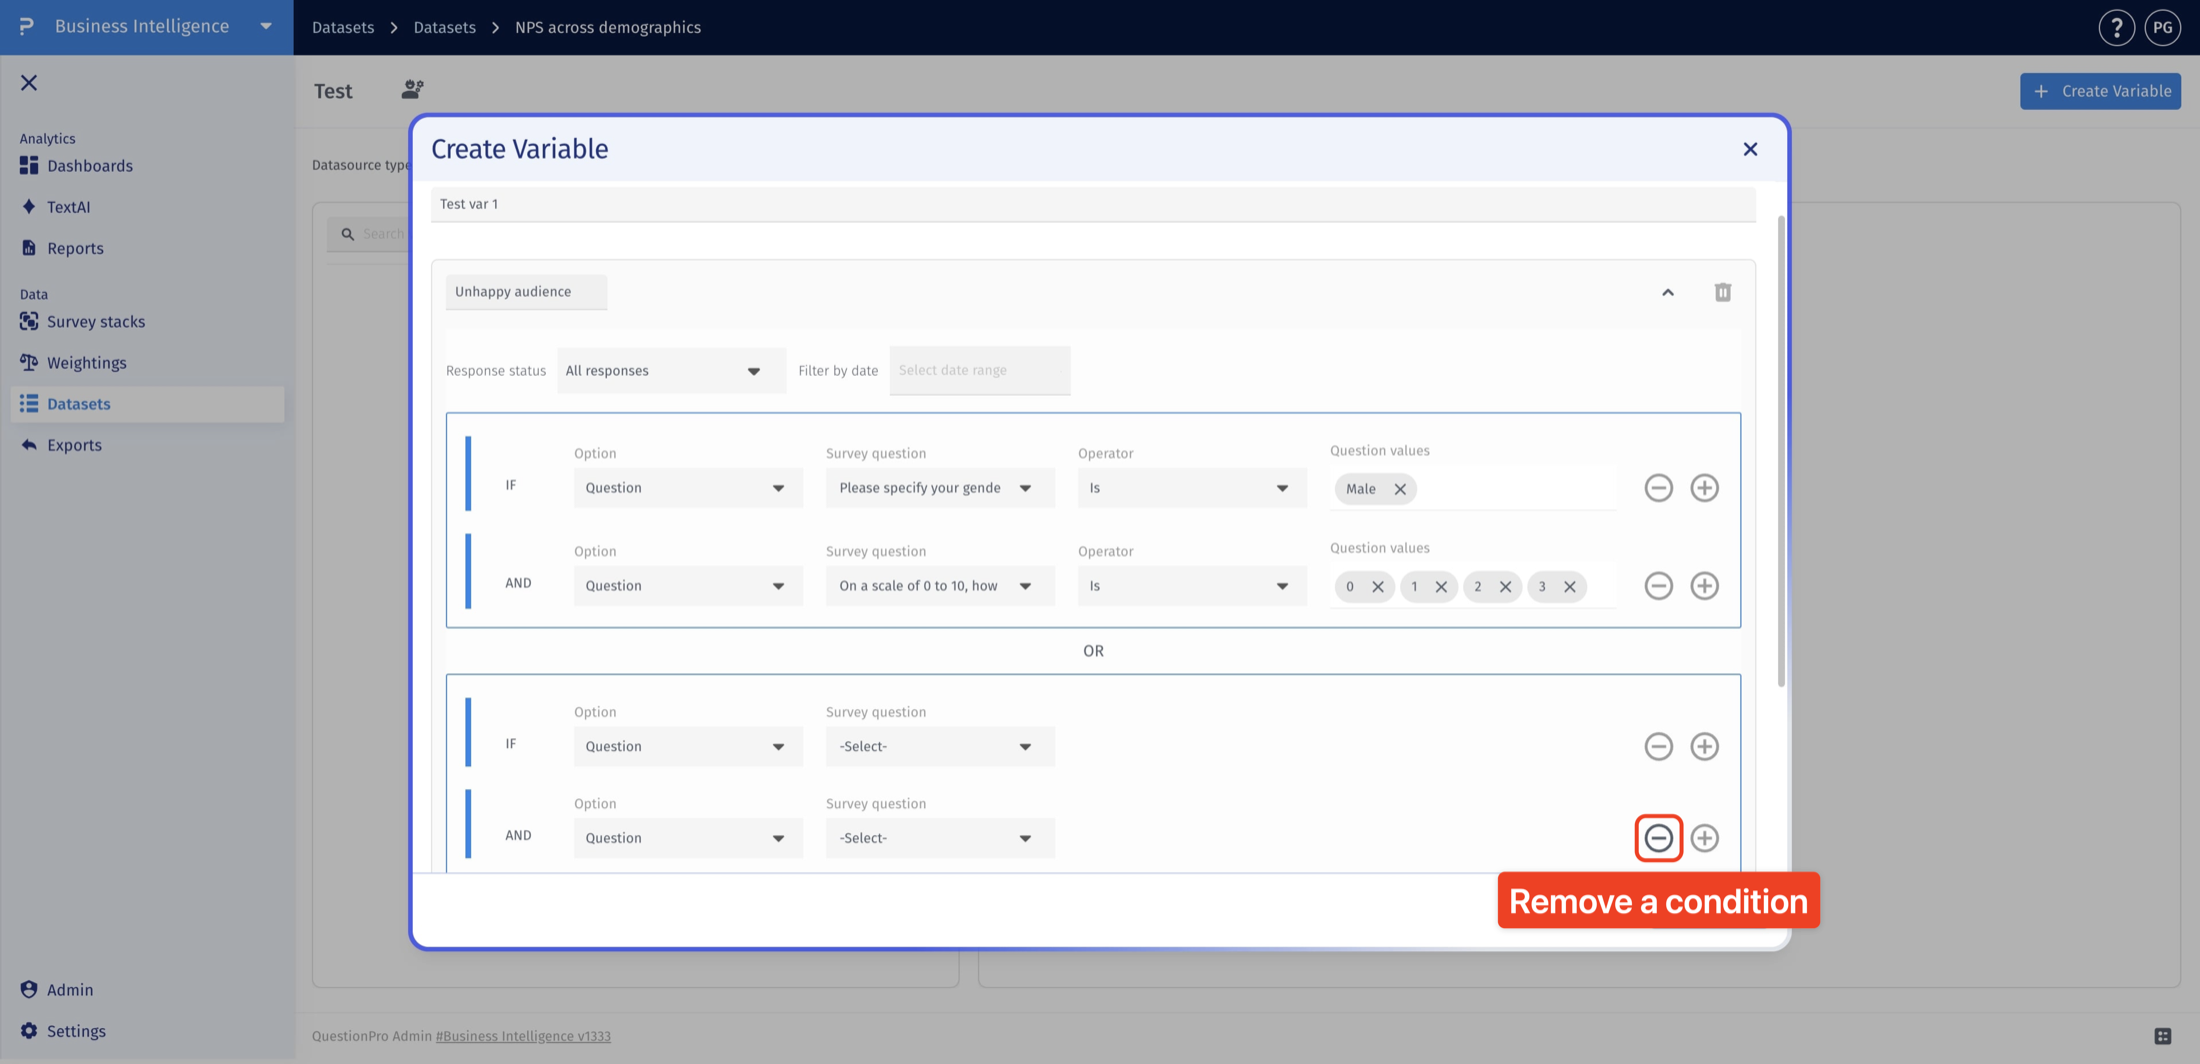This screenshot has height=1064, width=2200.
Task: Open the PG user profile avatar
Action: point(2162,28)
